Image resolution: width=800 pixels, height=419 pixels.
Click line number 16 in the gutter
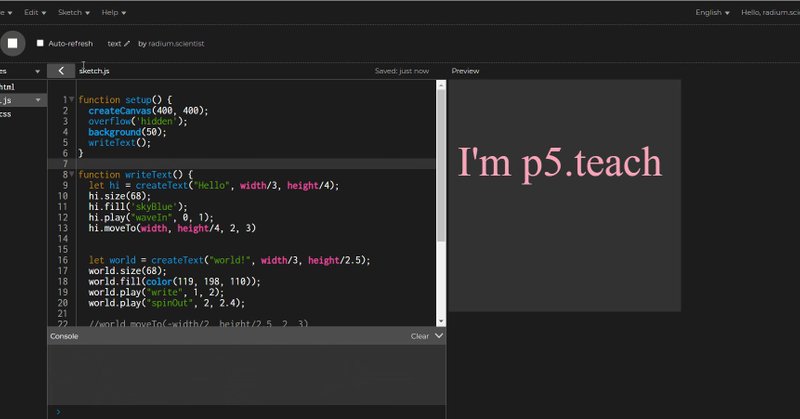point(62,260)
